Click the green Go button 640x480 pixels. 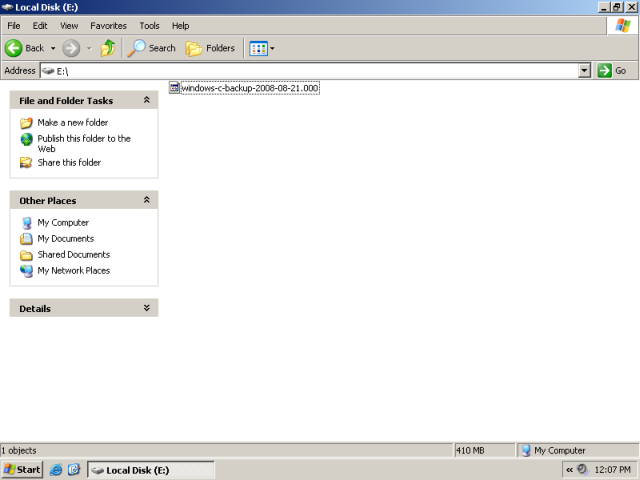coord(612,71)
